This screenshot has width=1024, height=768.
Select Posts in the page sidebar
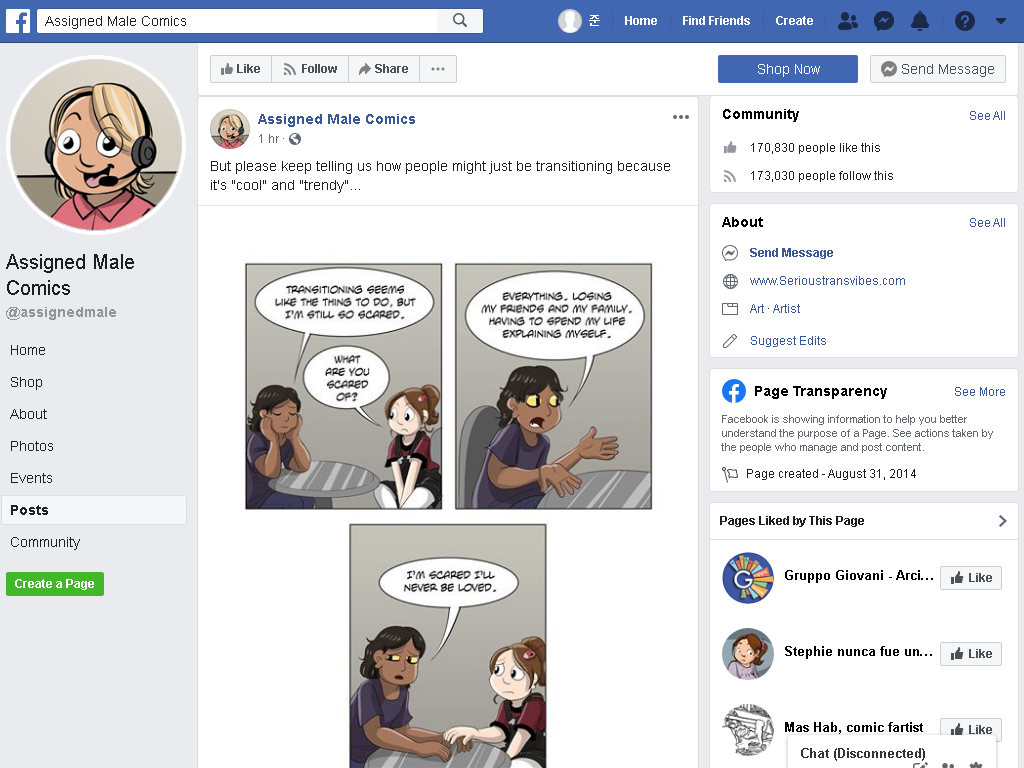tap(94, 510)
